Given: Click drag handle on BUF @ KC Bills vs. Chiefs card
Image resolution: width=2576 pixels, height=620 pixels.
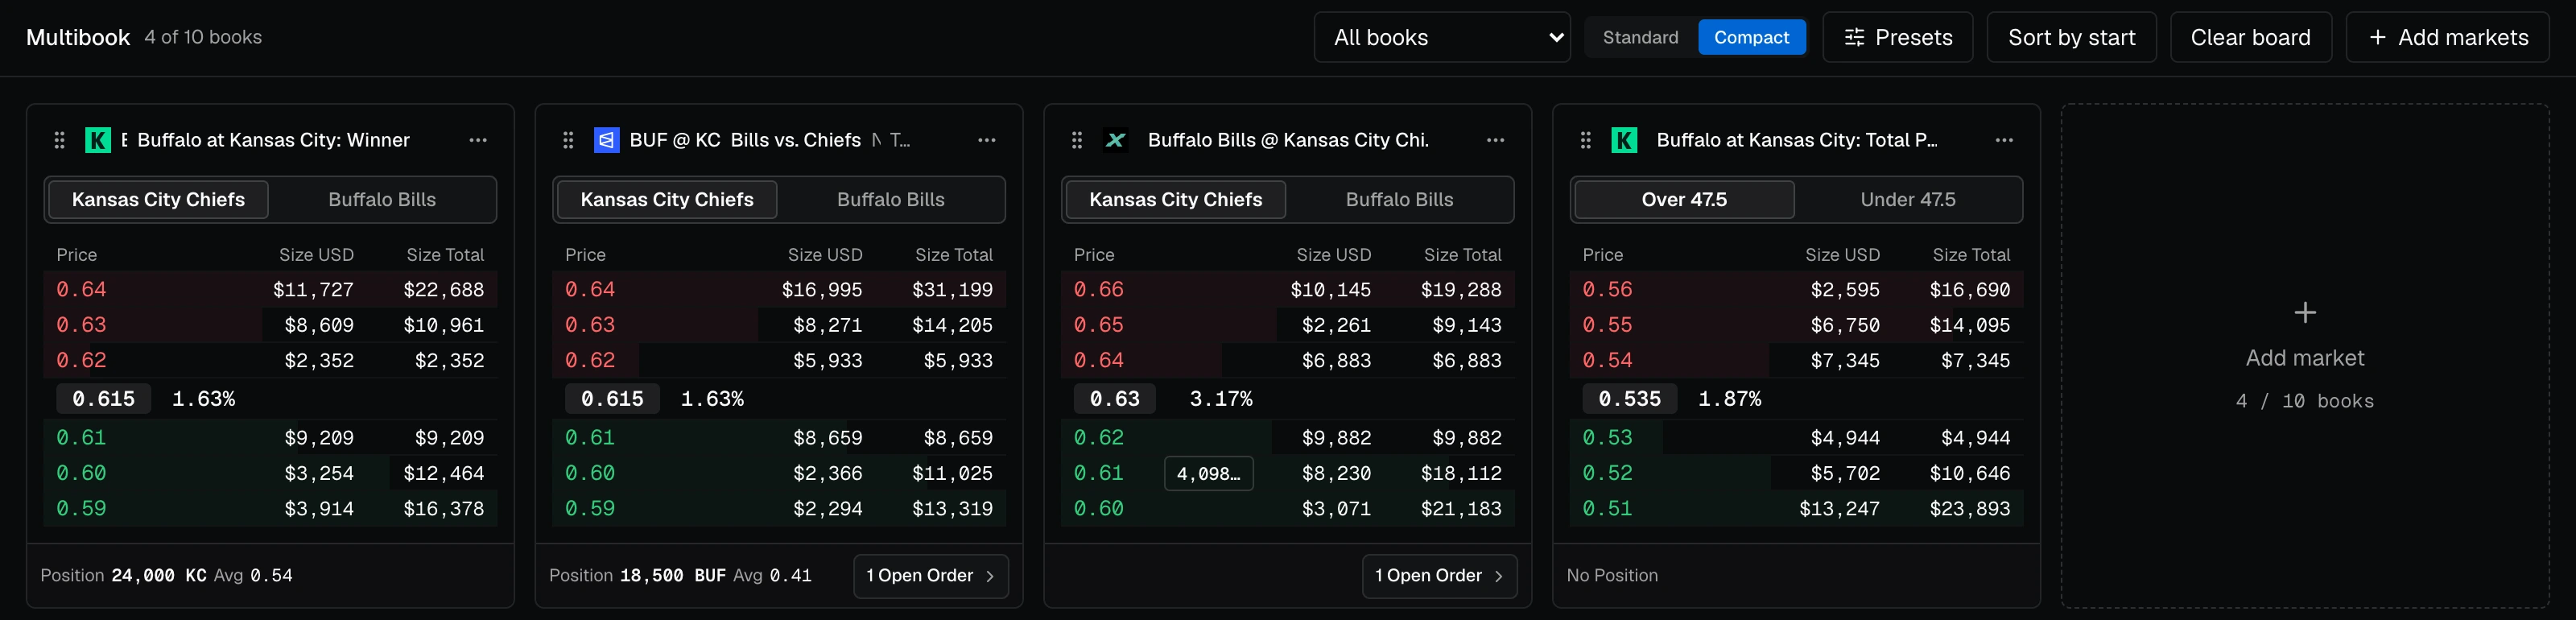Looking at the screenshot, I should [x=568, y=140].
